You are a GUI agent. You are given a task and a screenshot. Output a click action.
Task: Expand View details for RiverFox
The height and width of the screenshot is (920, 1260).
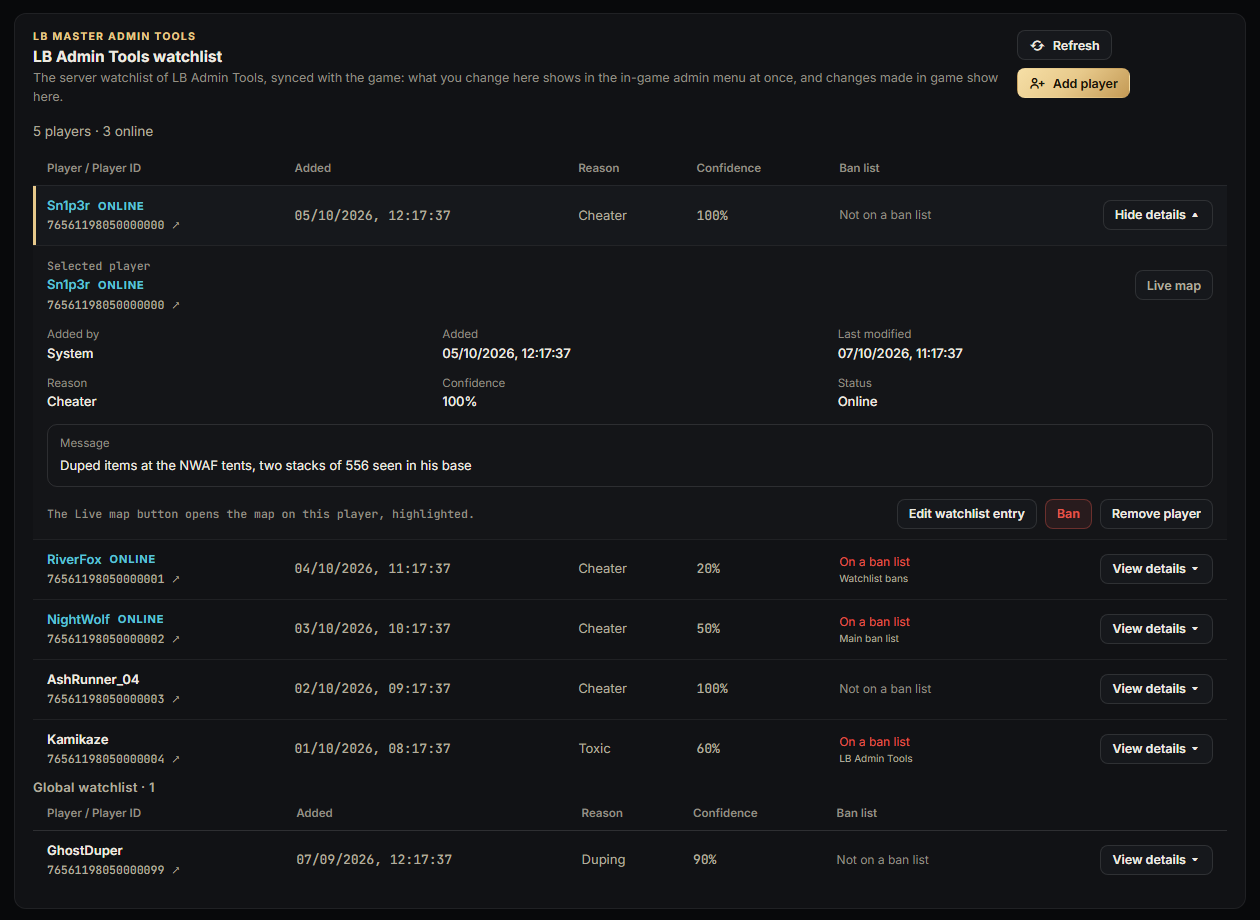click(x=1156, y=569)
